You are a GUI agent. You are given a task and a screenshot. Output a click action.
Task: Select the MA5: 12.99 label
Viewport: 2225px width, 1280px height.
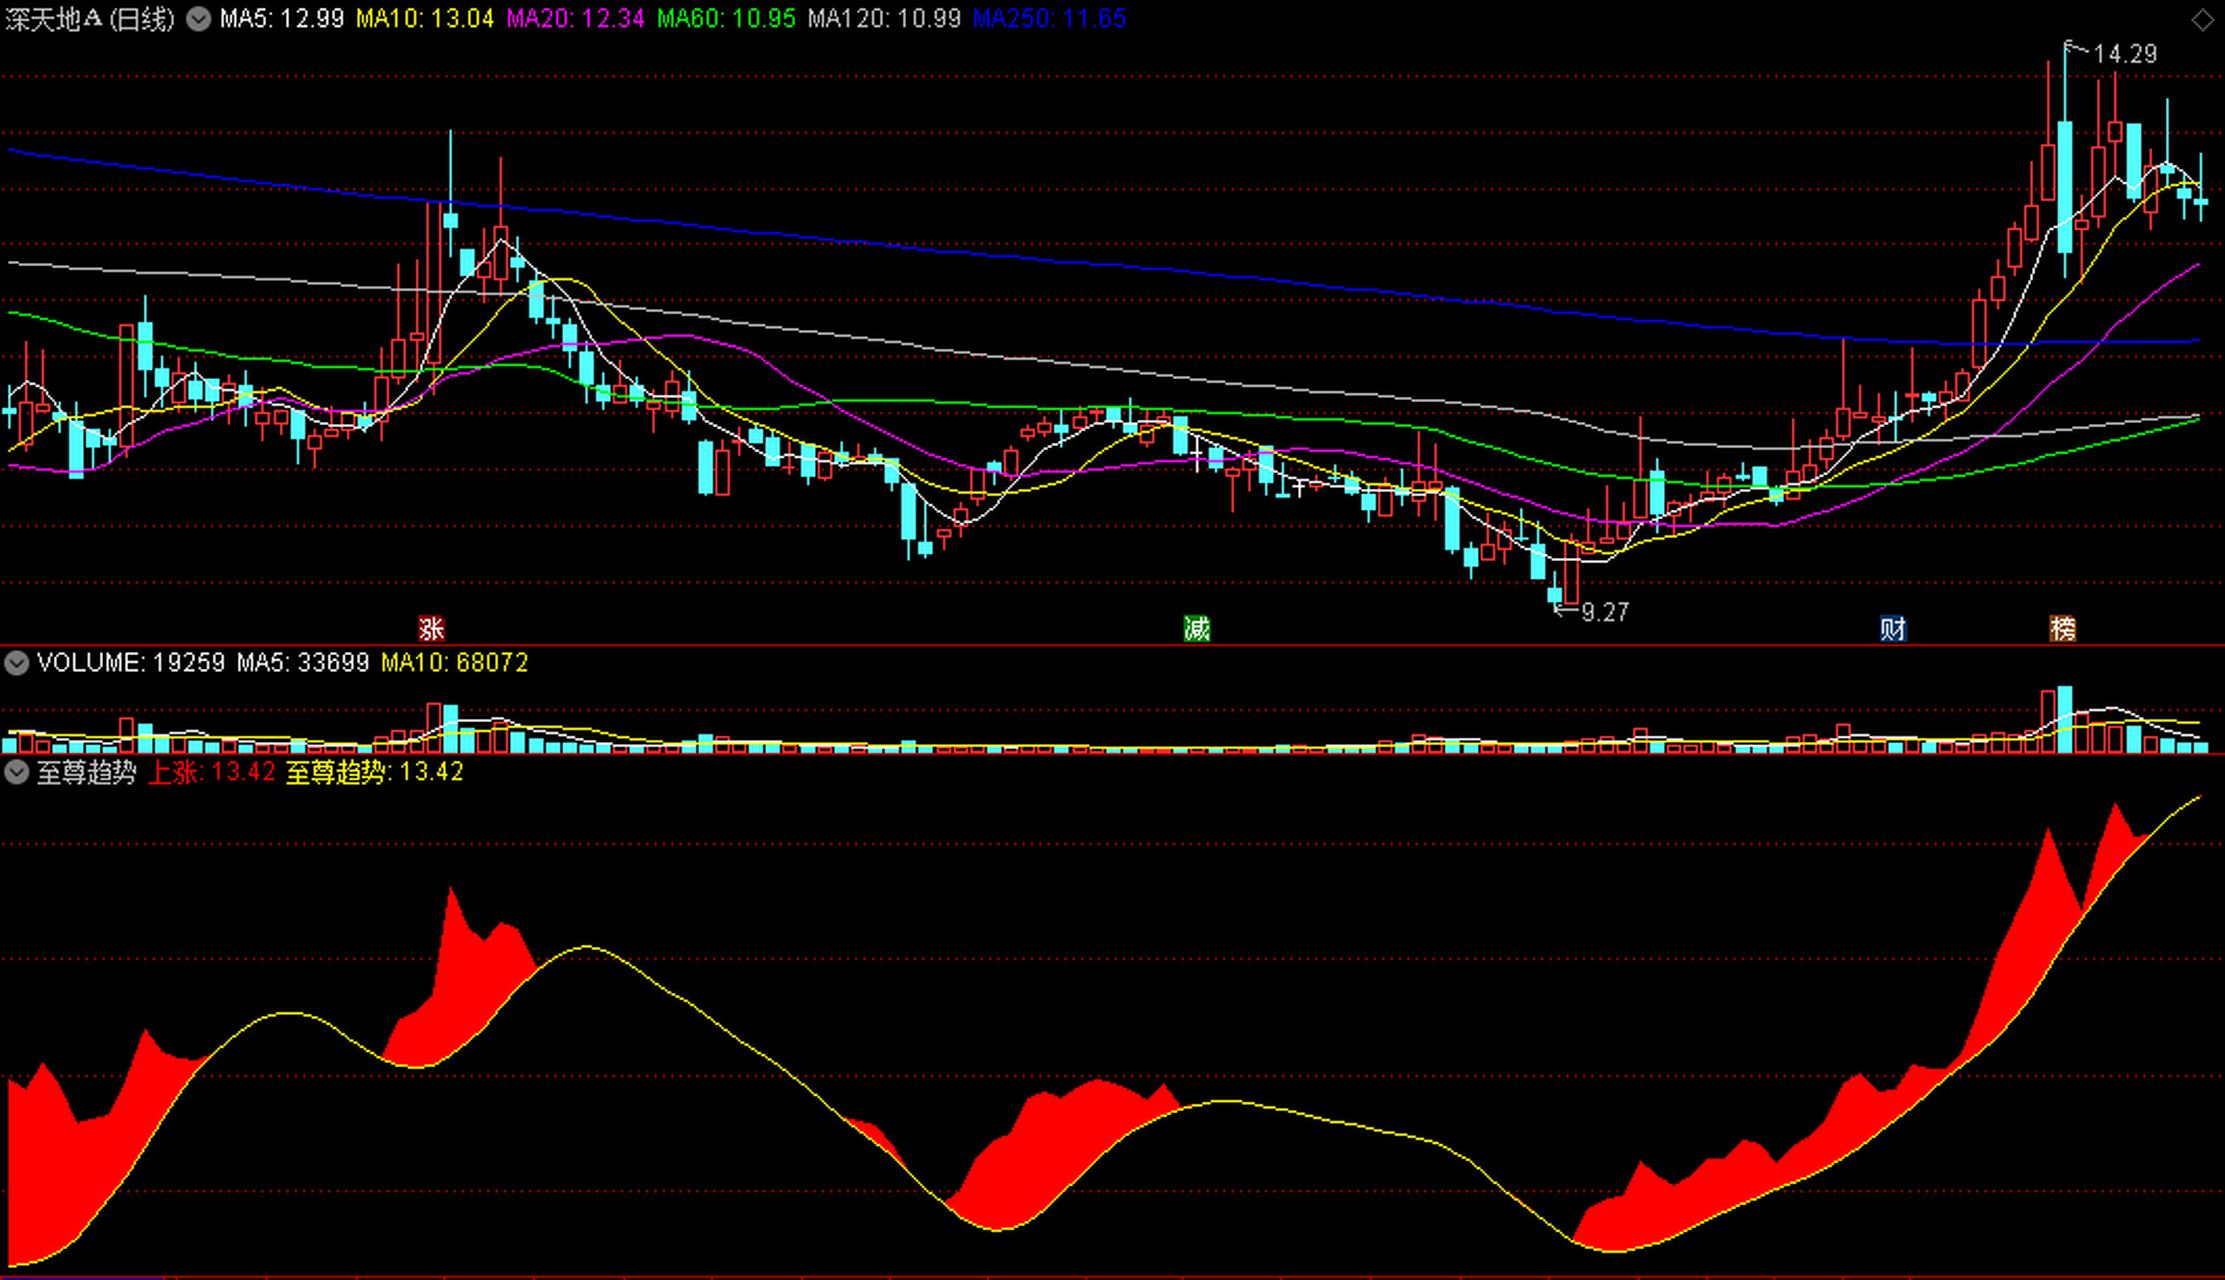point(282,19)
